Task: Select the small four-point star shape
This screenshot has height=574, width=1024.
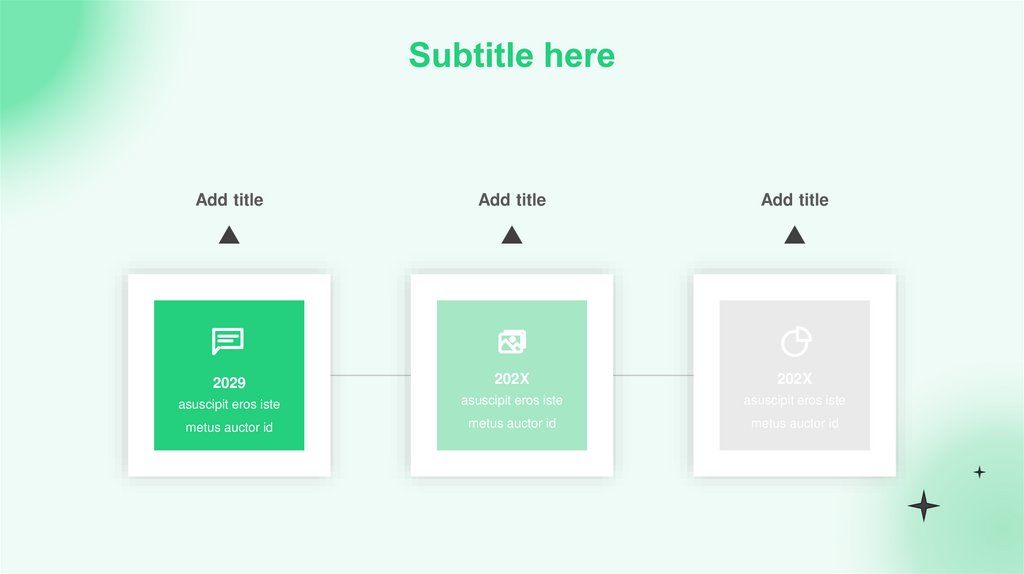Action: (x=979, y=472)
